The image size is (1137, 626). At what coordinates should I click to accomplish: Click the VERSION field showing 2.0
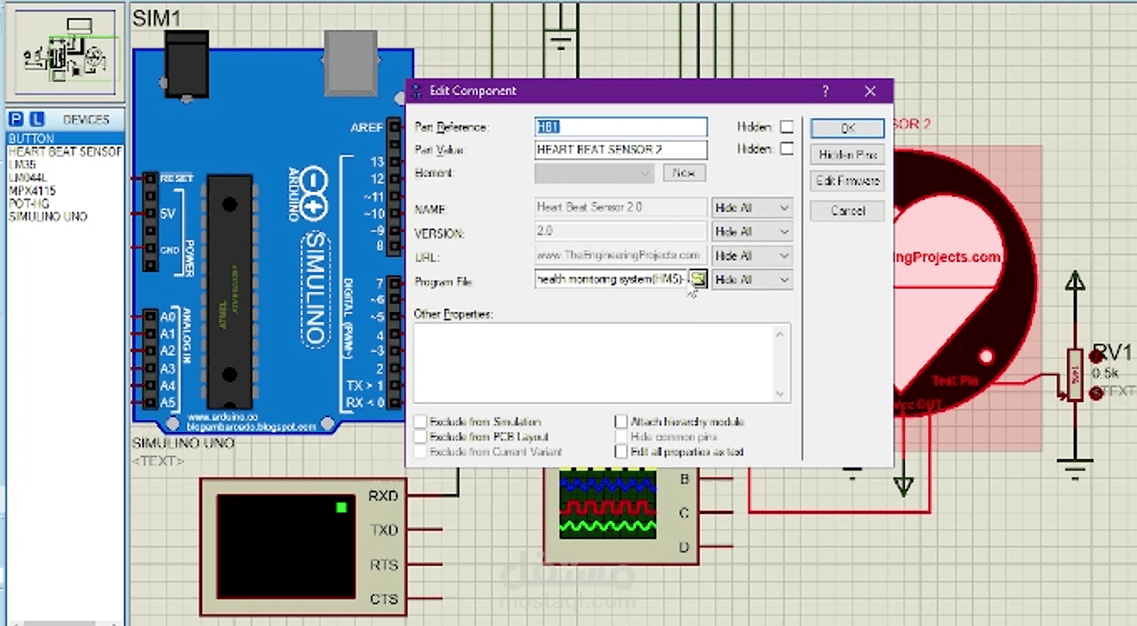621,231
